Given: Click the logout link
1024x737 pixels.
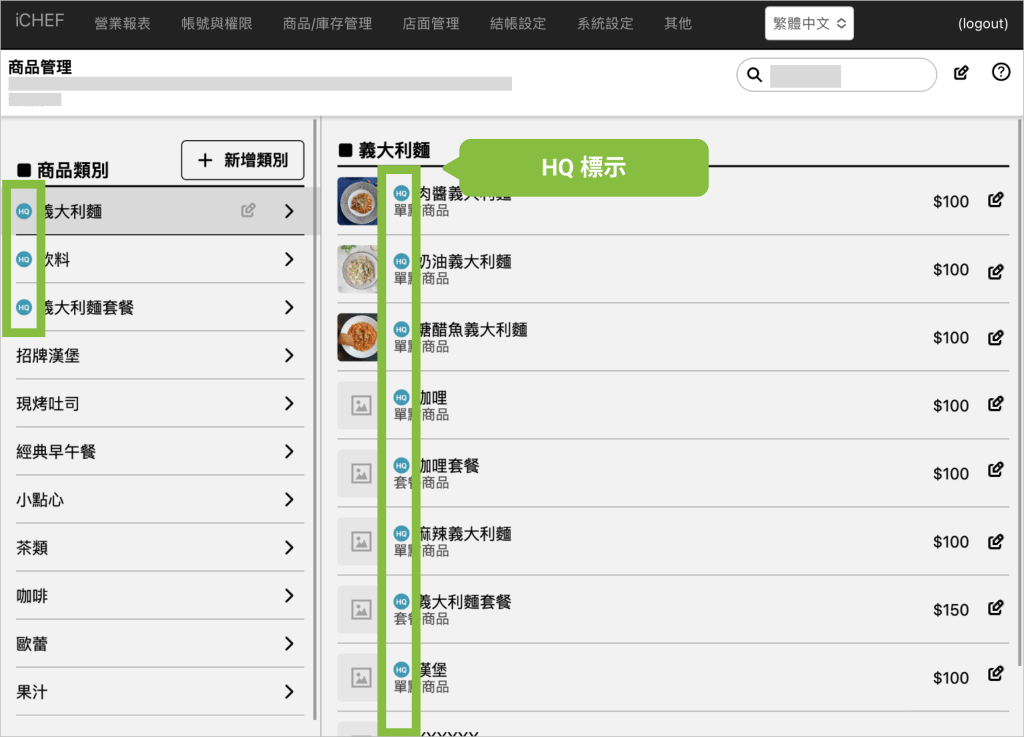Looking at the screenshot, I should point(982,24).
